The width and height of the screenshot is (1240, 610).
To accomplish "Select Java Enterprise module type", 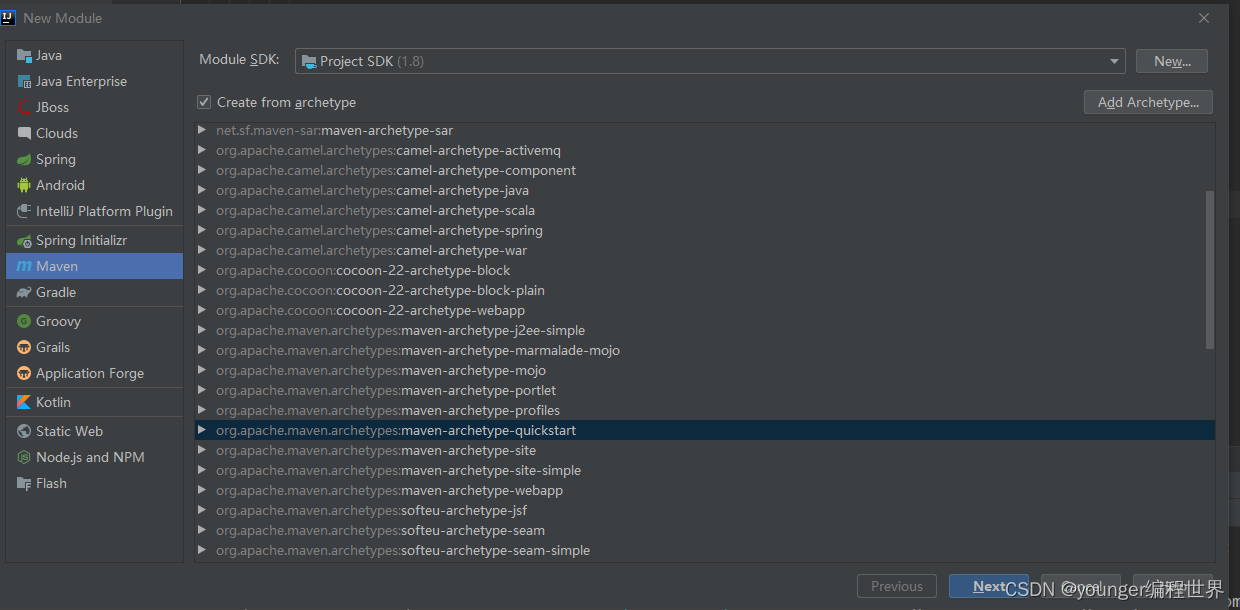I will [95, 81].
